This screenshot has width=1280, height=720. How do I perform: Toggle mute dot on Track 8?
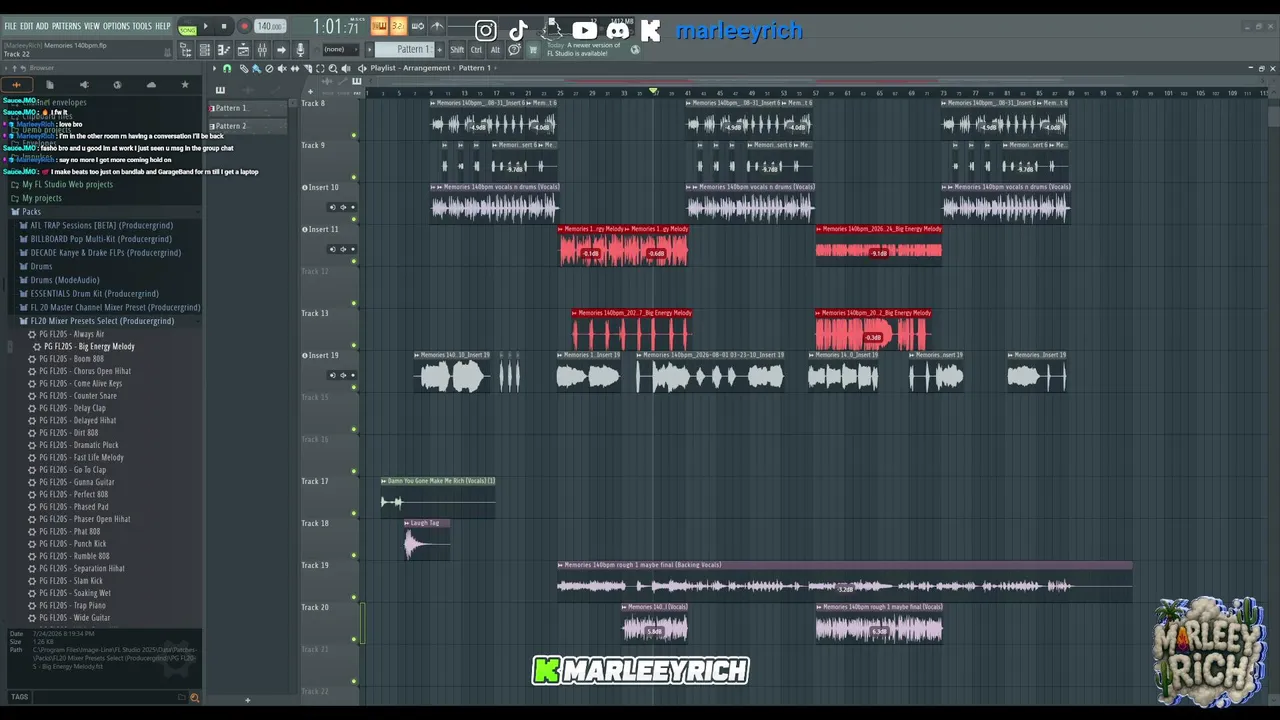(354, 135)
